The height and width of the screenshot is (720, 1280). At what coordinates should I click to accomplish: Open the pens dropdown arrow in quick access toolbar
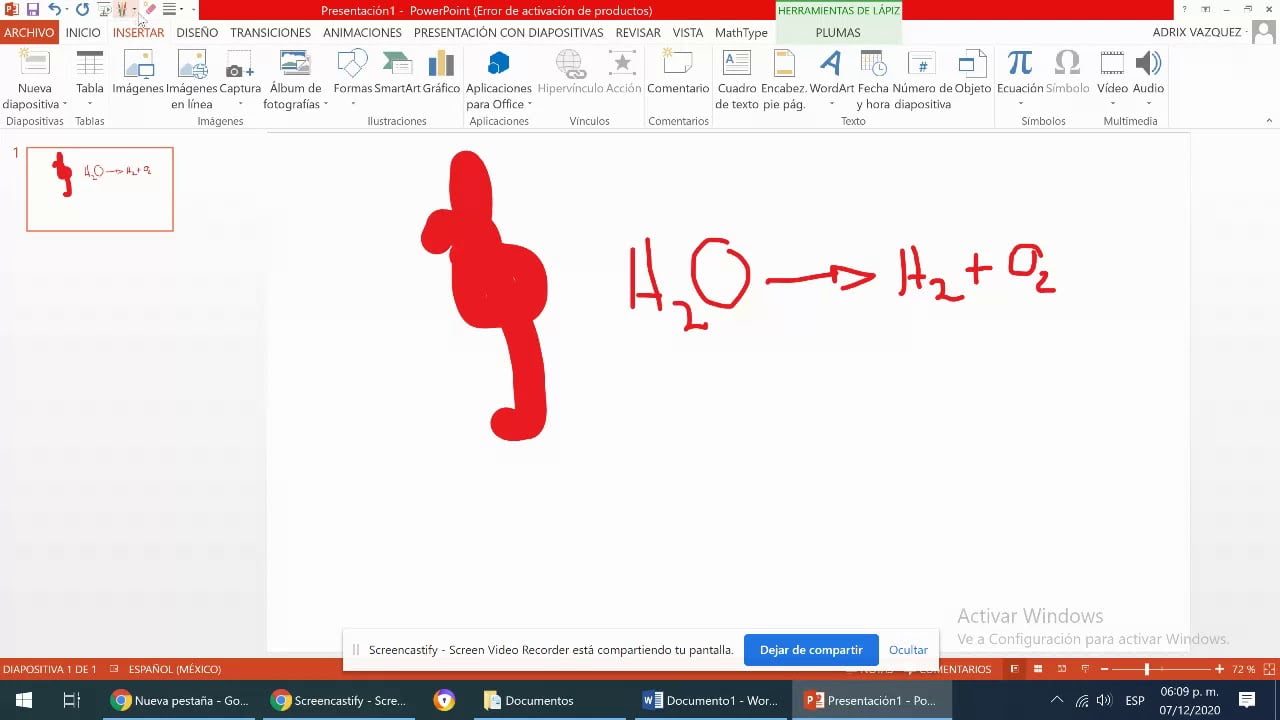pyautogui.click(x=134, y=10)
